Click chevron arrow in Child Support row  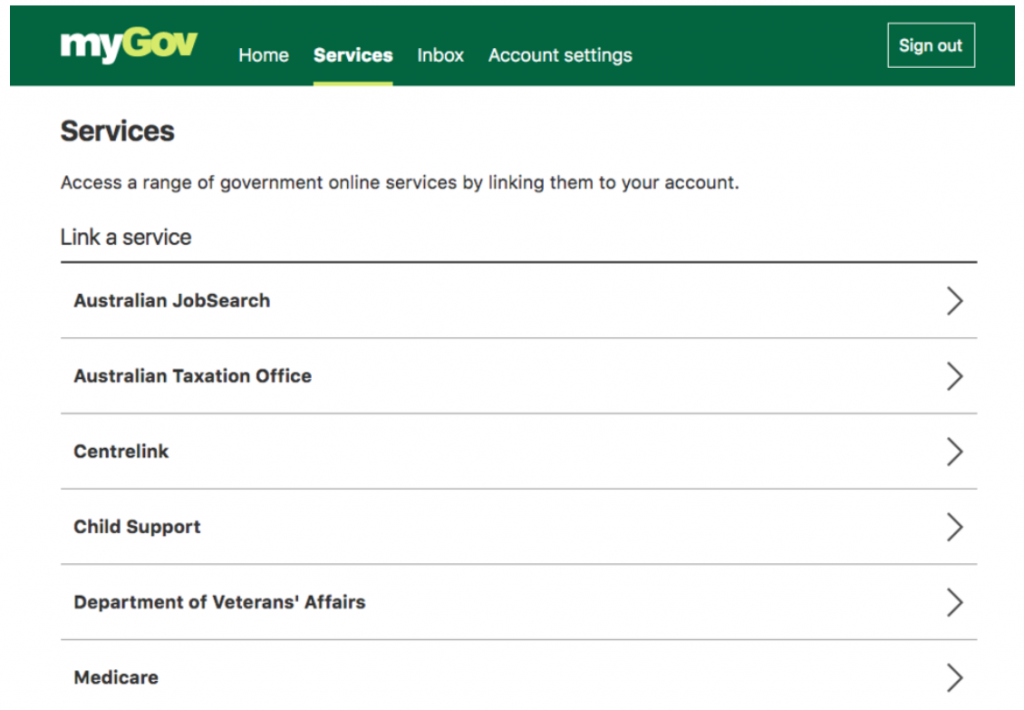coord(955,527)
